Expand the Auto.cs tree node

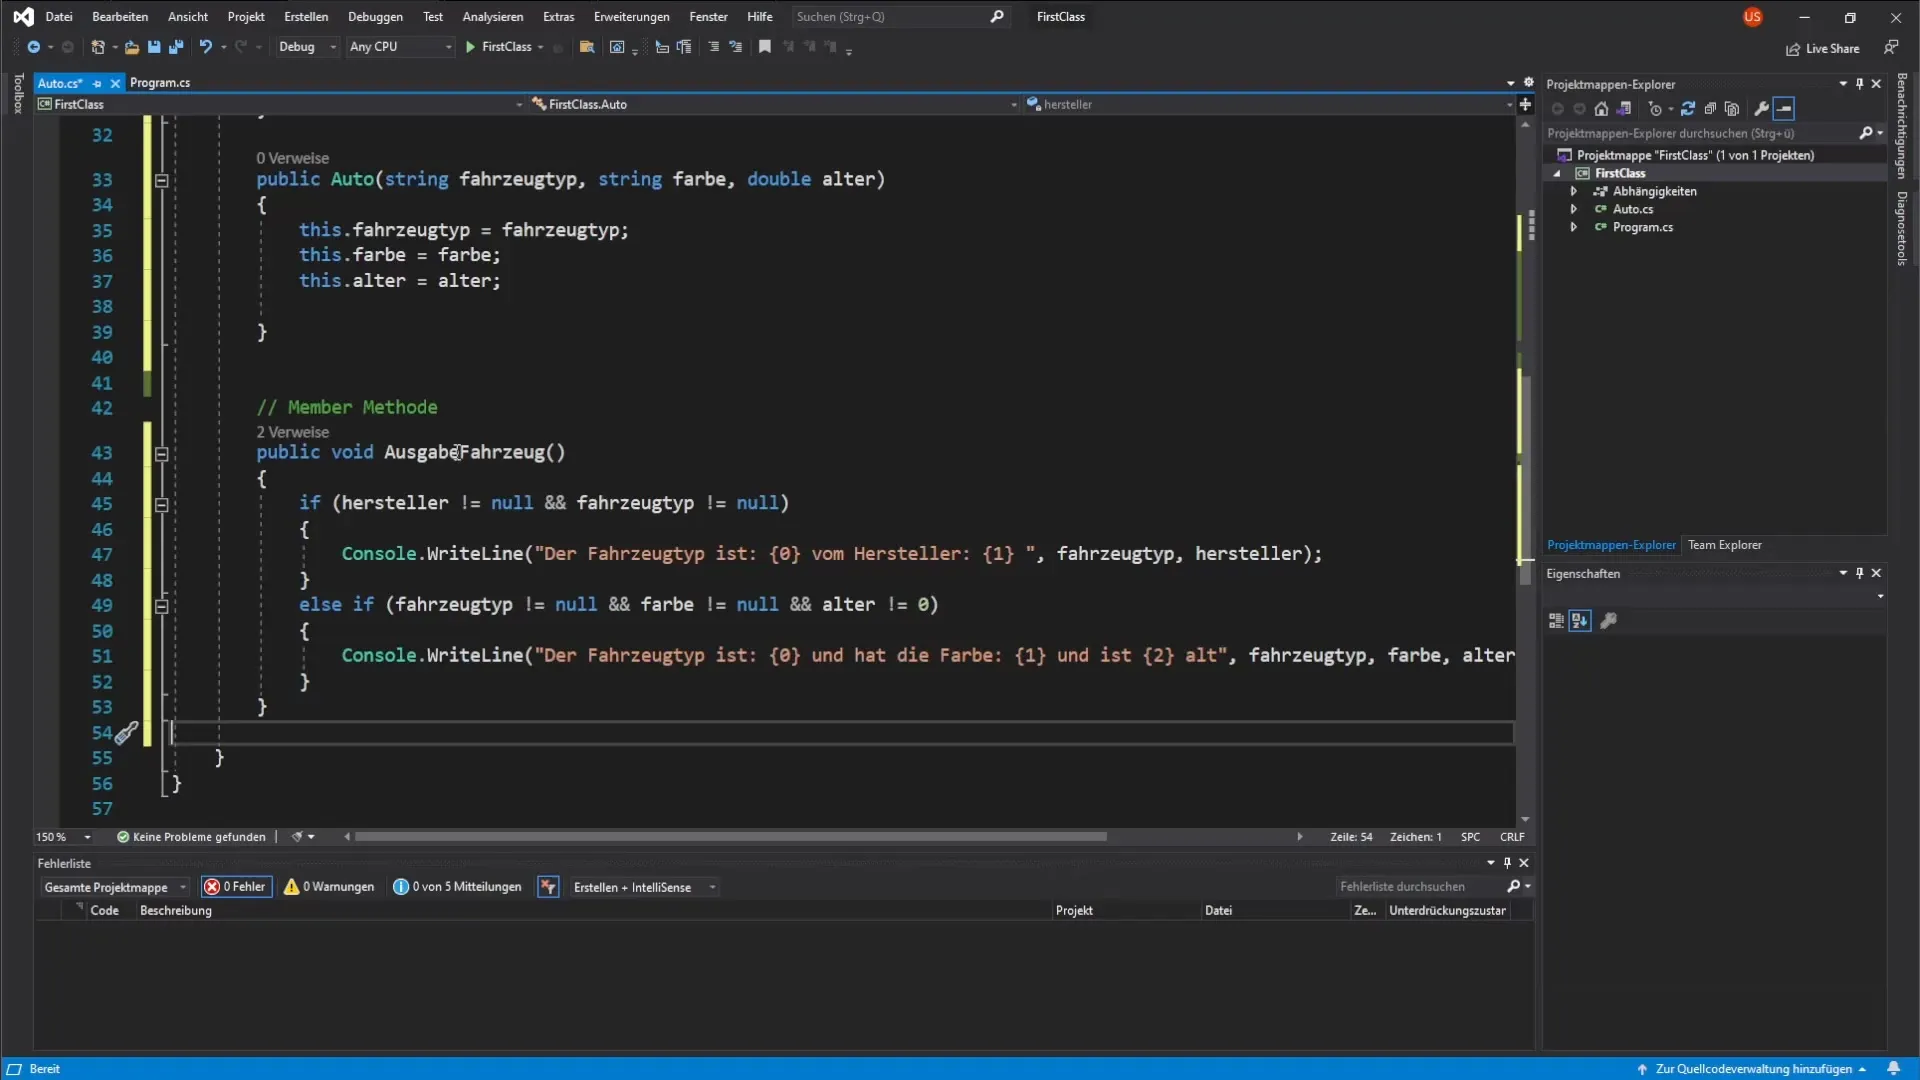[1574, 209]
